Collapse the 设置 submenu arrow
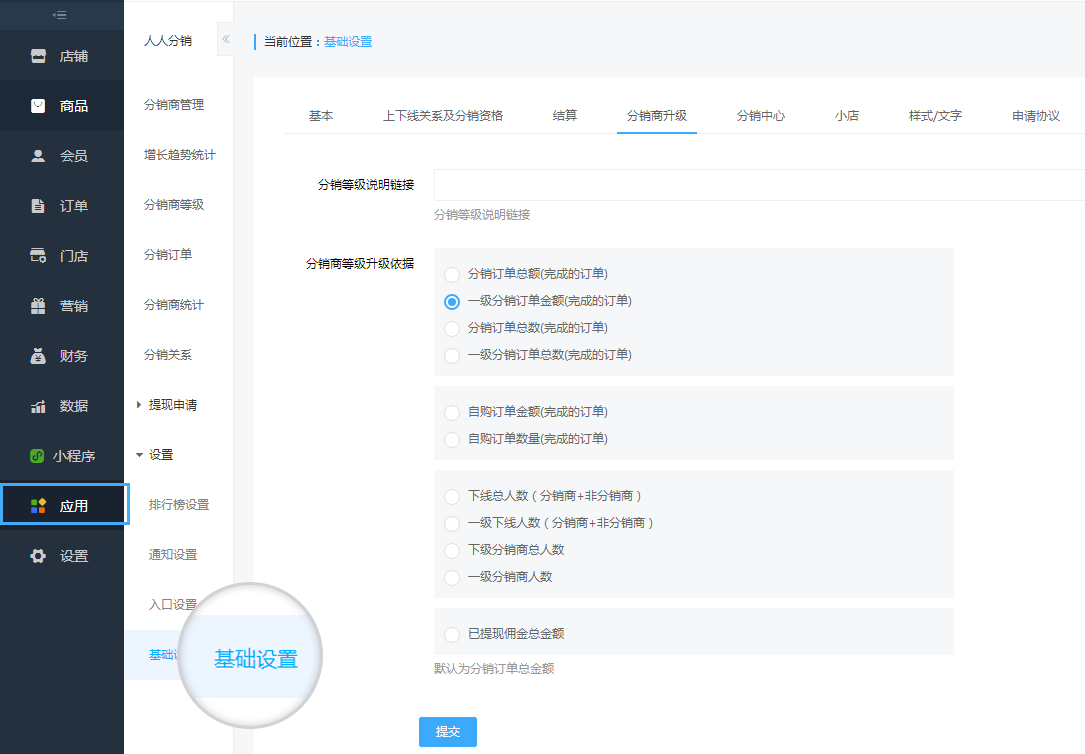The width and height of the screenshot is (1085, 754). (x=139, y=455)
